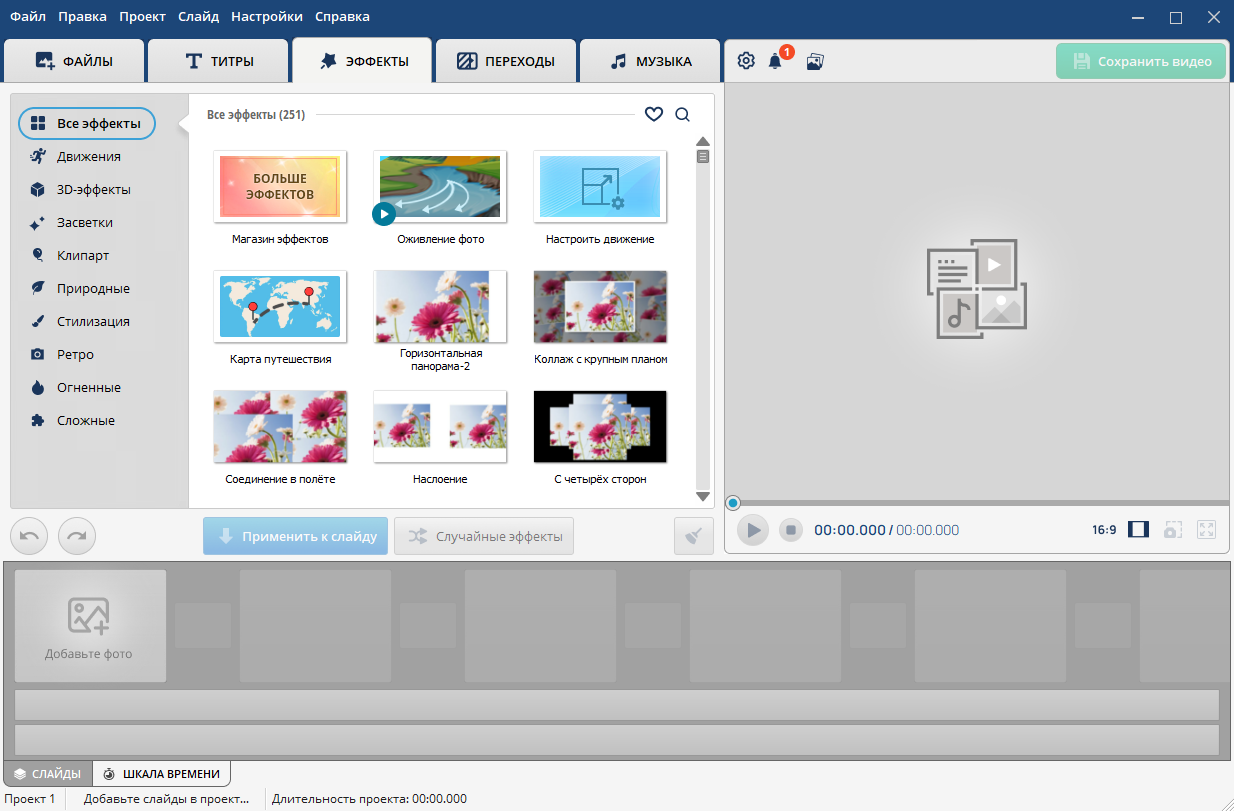The width and height of the screenshot is (1234, 811).
Task: Show favorite effects heart icon
Action: (654, 114)
